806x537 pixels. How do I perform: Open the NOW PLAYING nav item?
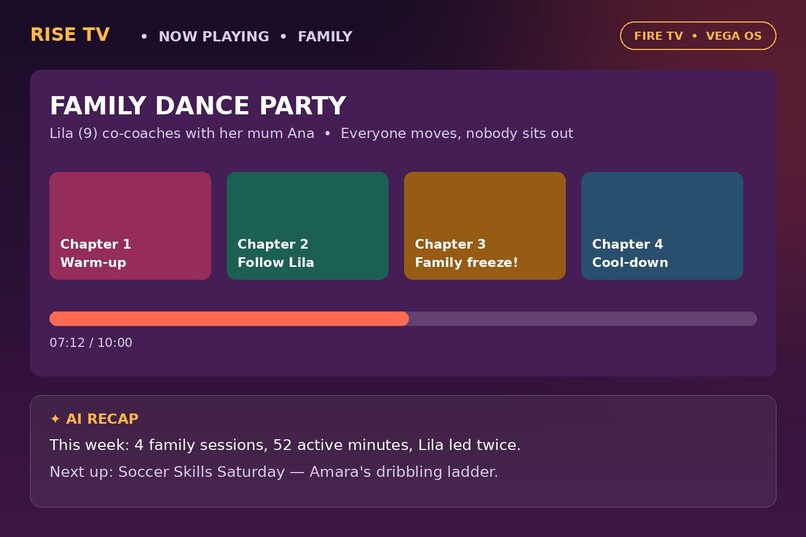pyautogui.click(x=214, y=36)
